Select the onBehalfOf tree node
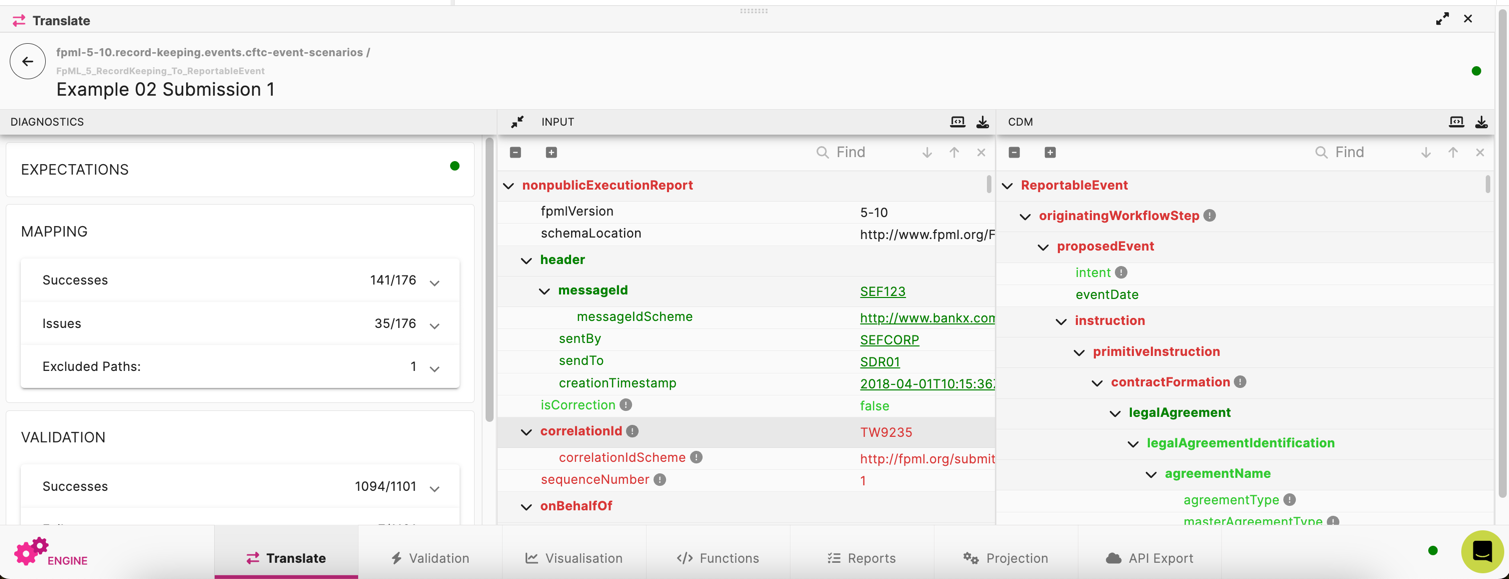This screenshot has width=1509, height=579. tap(576, 506)
